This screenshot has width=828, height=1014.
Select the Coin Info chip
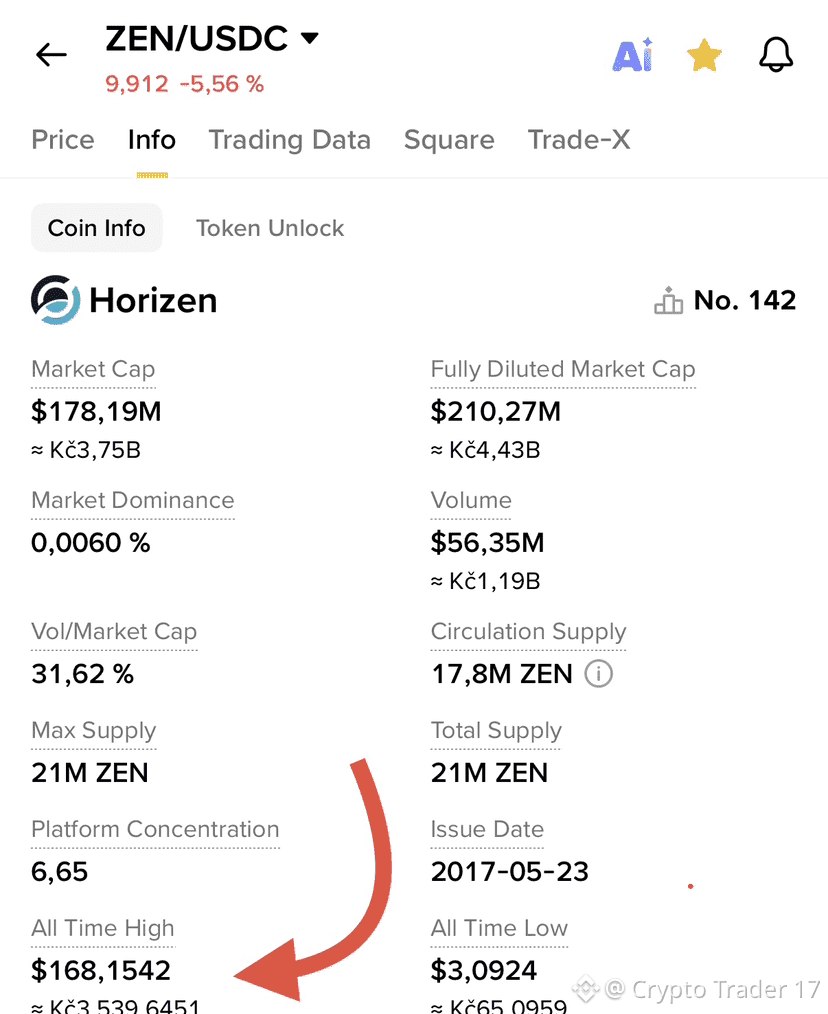(96, 228)
